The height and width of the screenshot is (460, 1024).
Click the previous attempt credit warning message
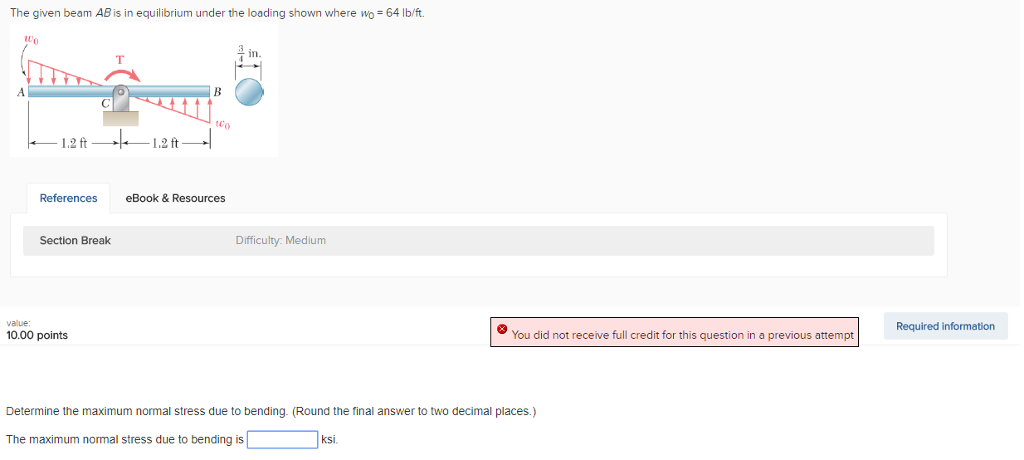coord(682,335)
